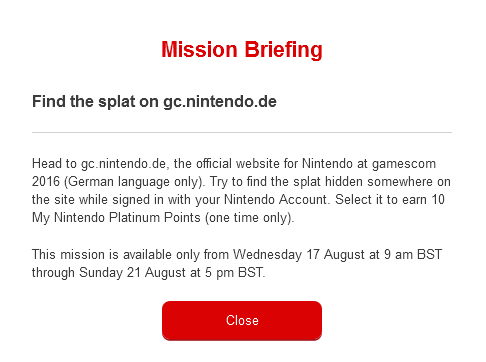Click the red Mission Briefing title
The height and width of the screenshot is (362, 486).
[242, 50]
